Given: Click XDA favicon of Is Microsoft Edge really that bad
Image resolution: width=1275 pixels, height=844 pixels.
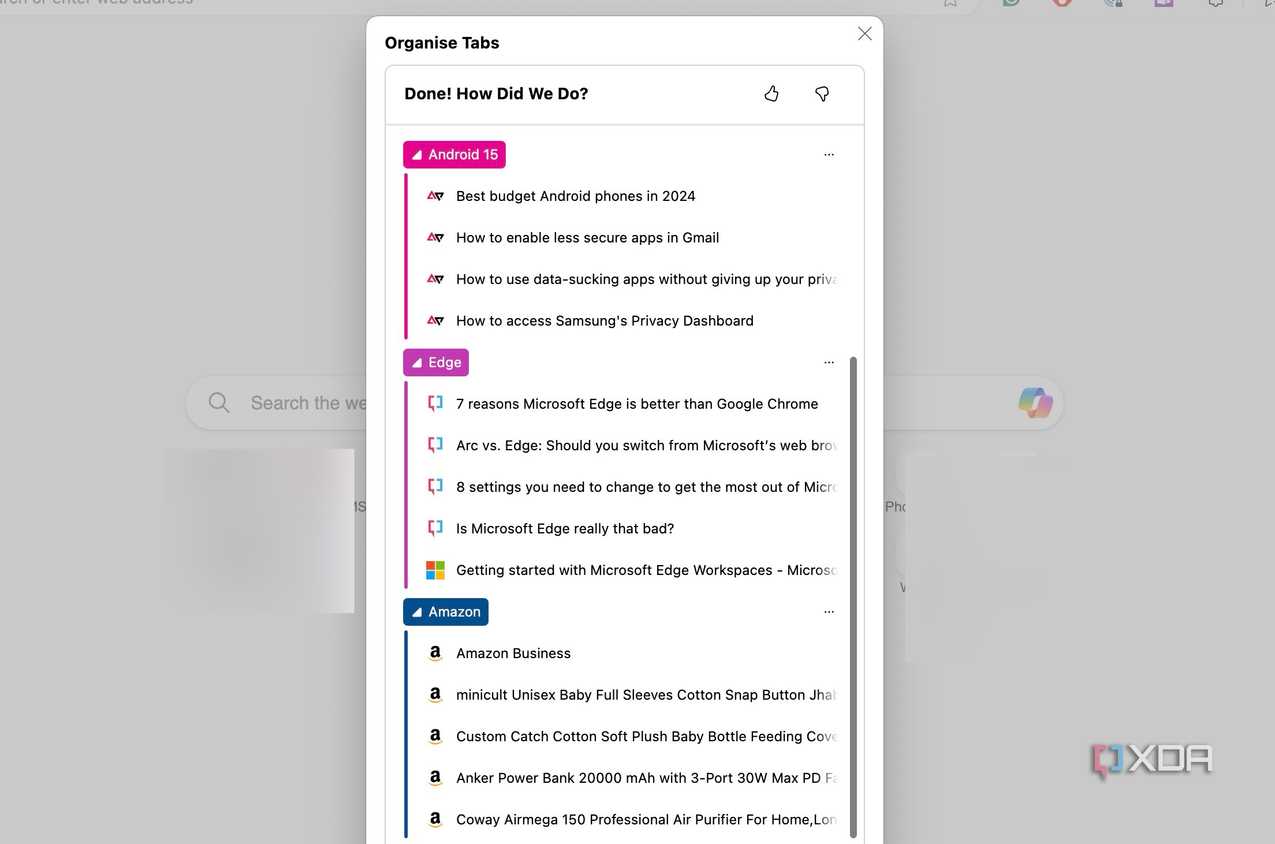Looking at the screenshot, I should click(x=435, y=529).
